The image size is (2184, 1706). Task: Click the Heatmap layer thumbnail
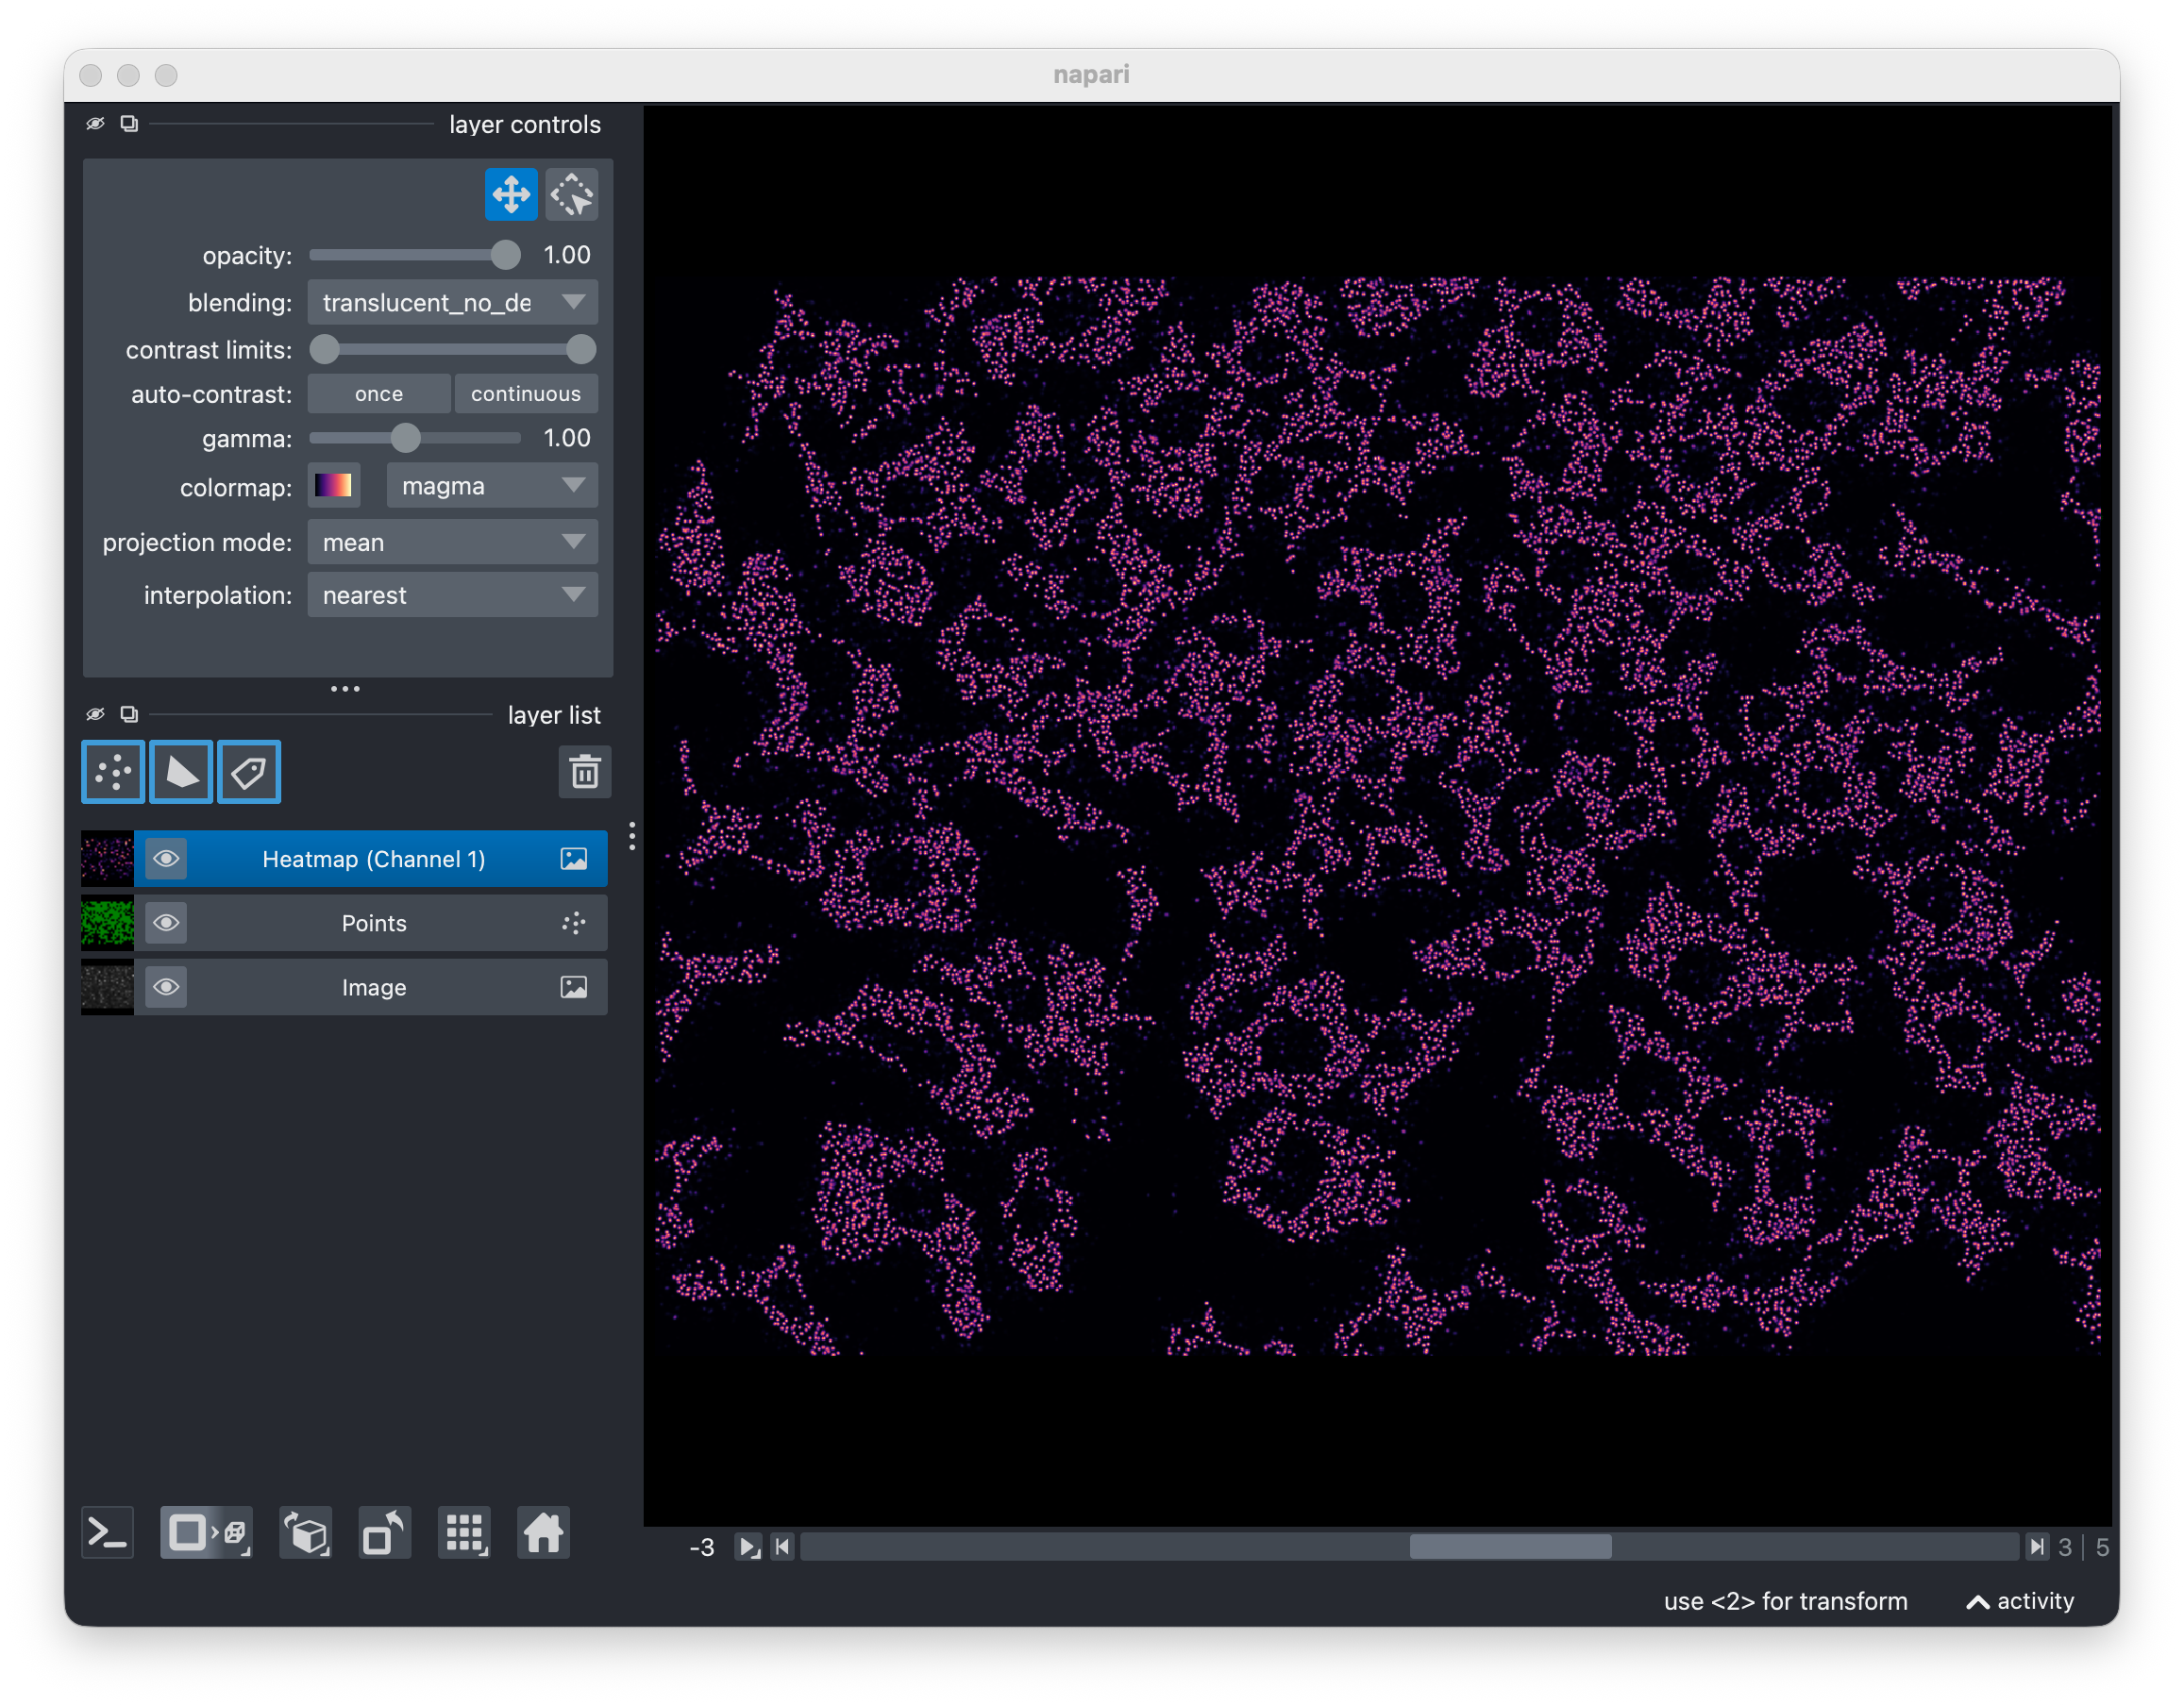coord(107,859)
